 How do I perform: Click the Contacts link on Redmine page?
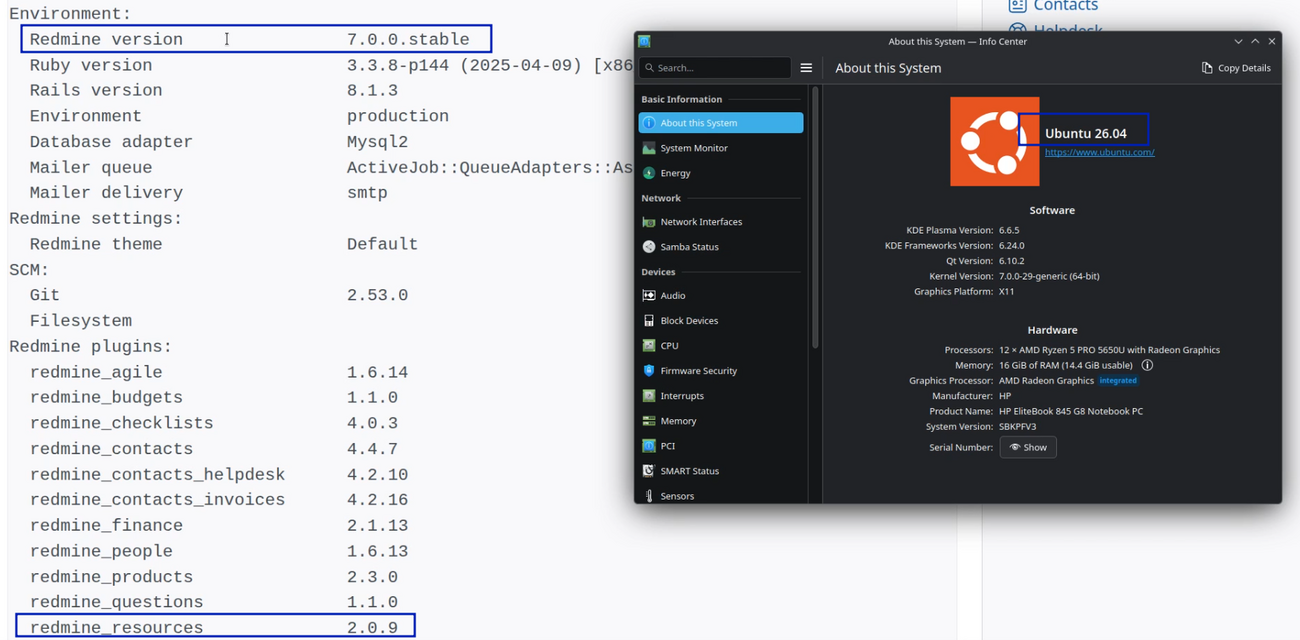point(1065,6)
